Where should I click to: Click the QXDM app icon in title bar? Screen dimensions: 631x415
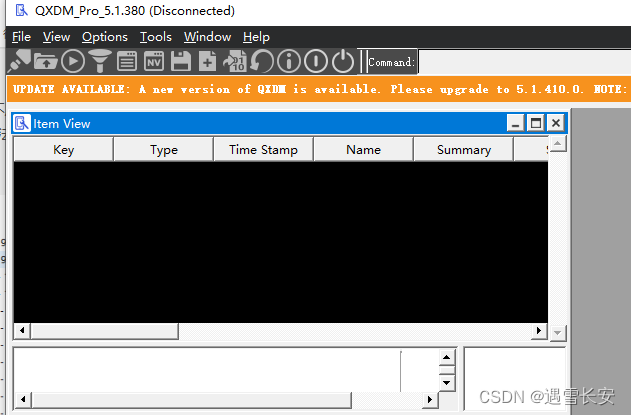(x=22, y=10)
